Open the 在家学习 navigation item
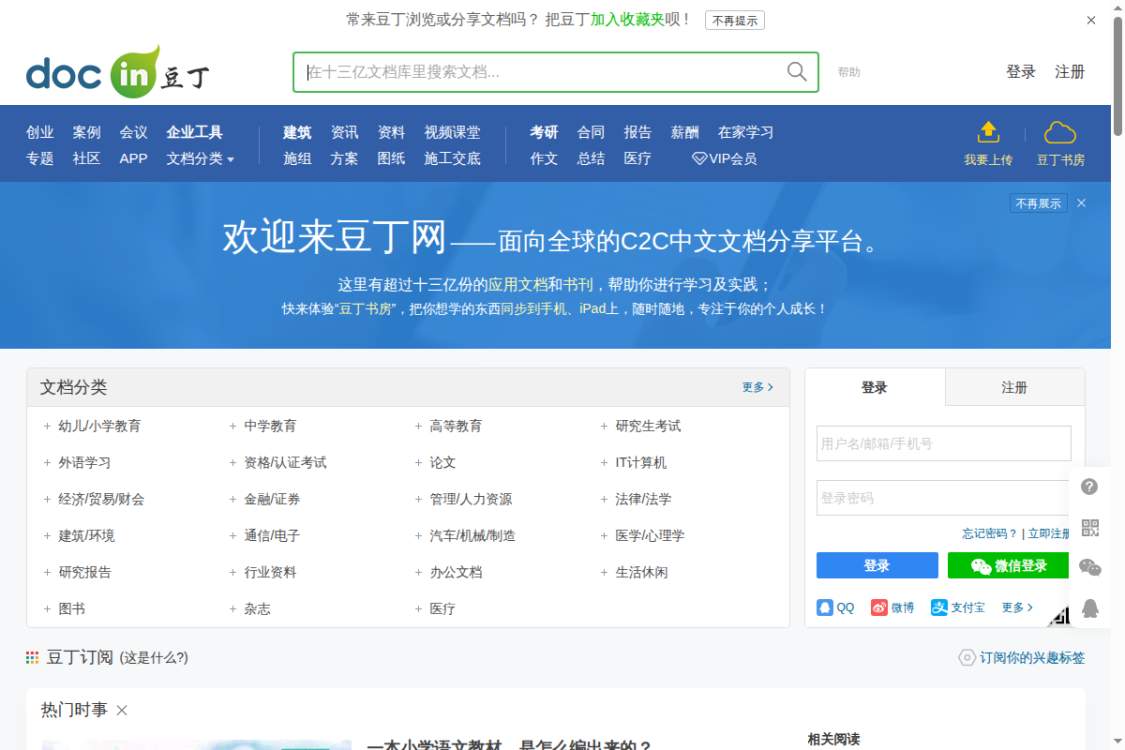The height and width of the screenshot is (750, 1125). click(x=745, y=132)
